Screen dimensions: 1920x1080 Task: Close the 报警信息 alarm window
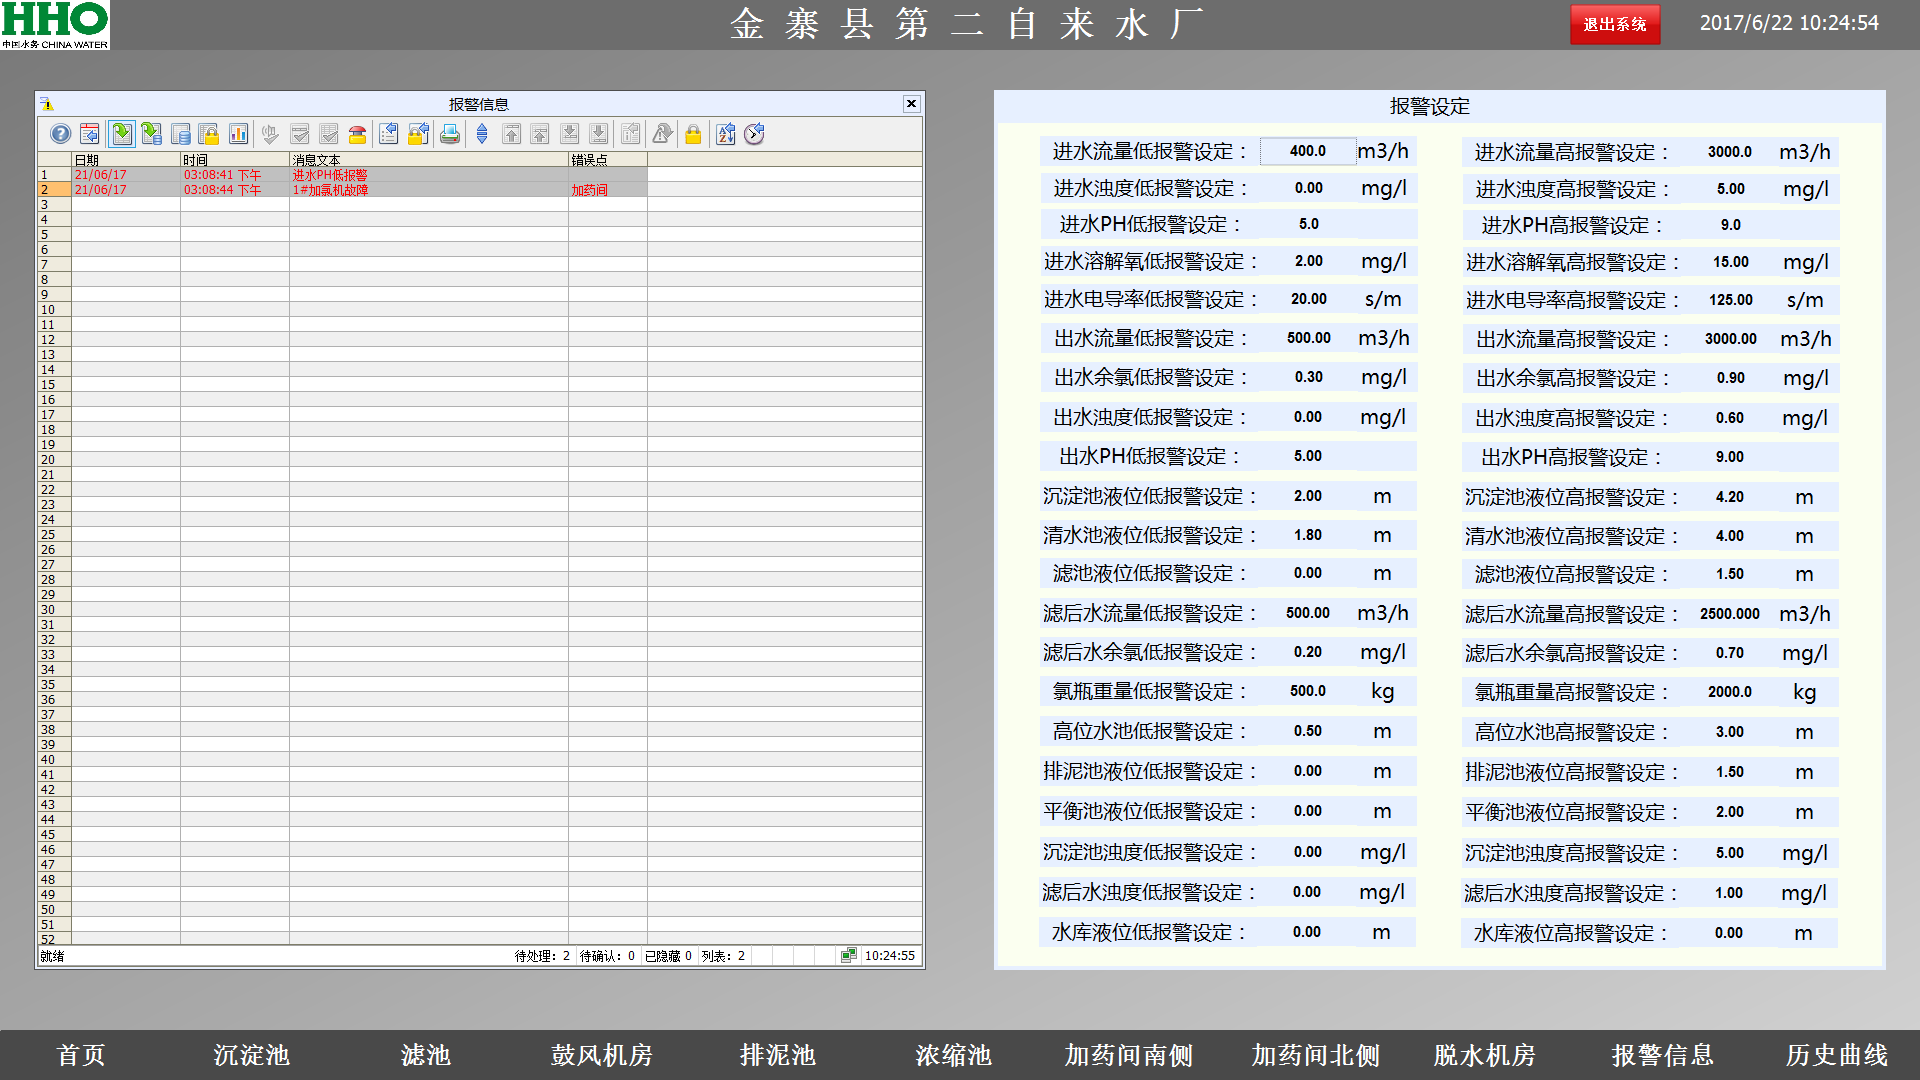click(x=911, y=104)
